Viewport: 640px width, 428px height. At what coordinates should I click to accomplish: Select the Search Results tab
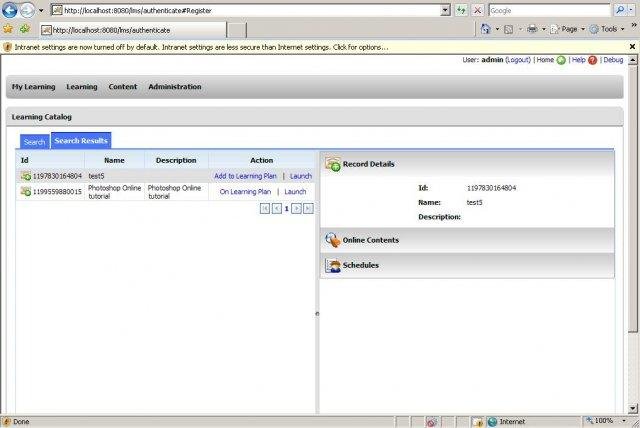[81, 141]
